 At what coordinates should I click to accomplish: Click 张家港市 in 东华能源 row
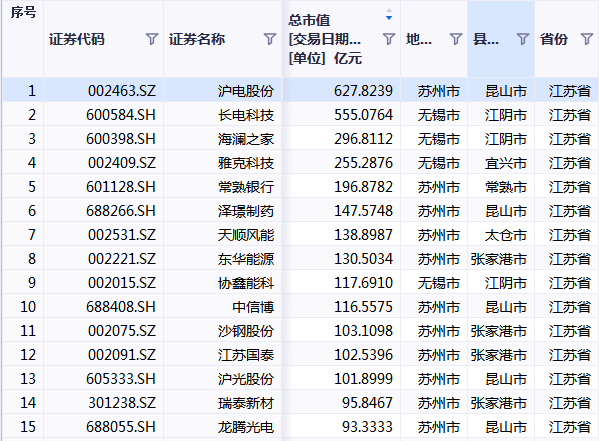pos(499,259)
